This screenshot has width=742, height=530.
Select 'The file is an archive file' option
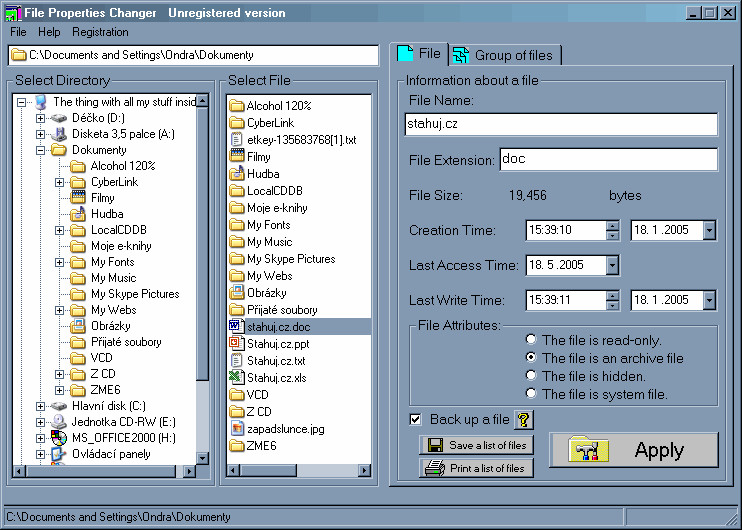531,357
